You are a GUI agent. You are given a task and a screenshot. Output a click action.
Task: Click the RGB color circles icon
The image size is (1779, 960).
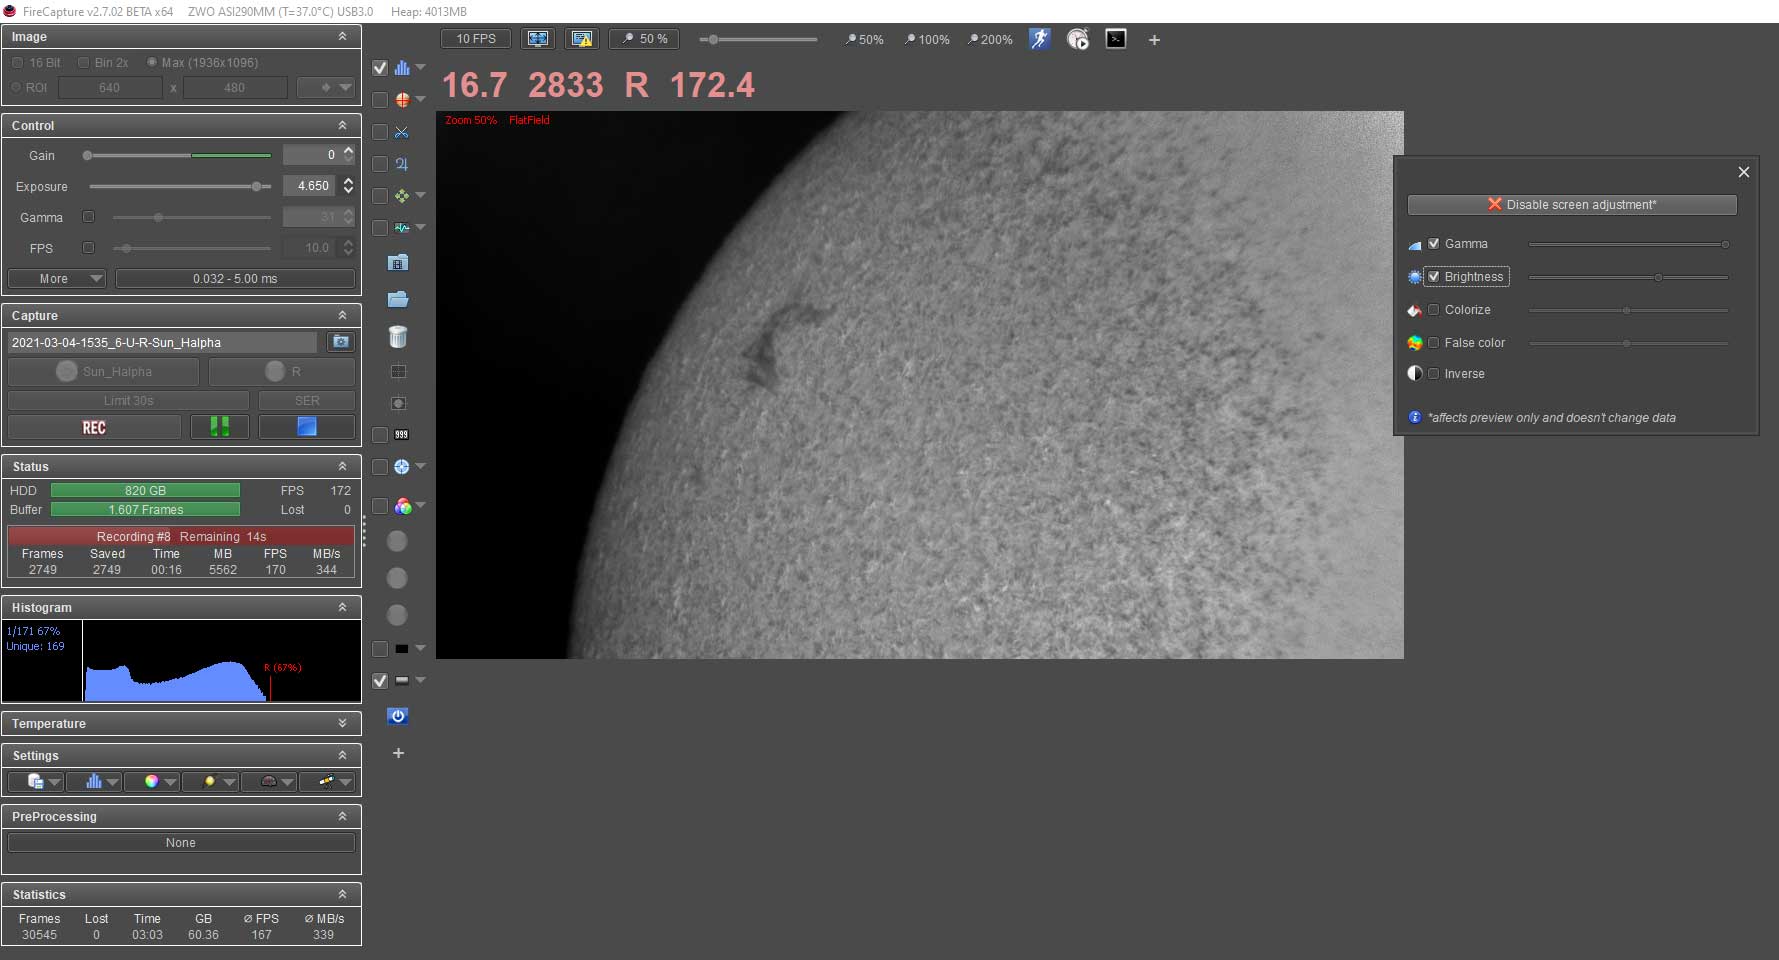(402, 507)
